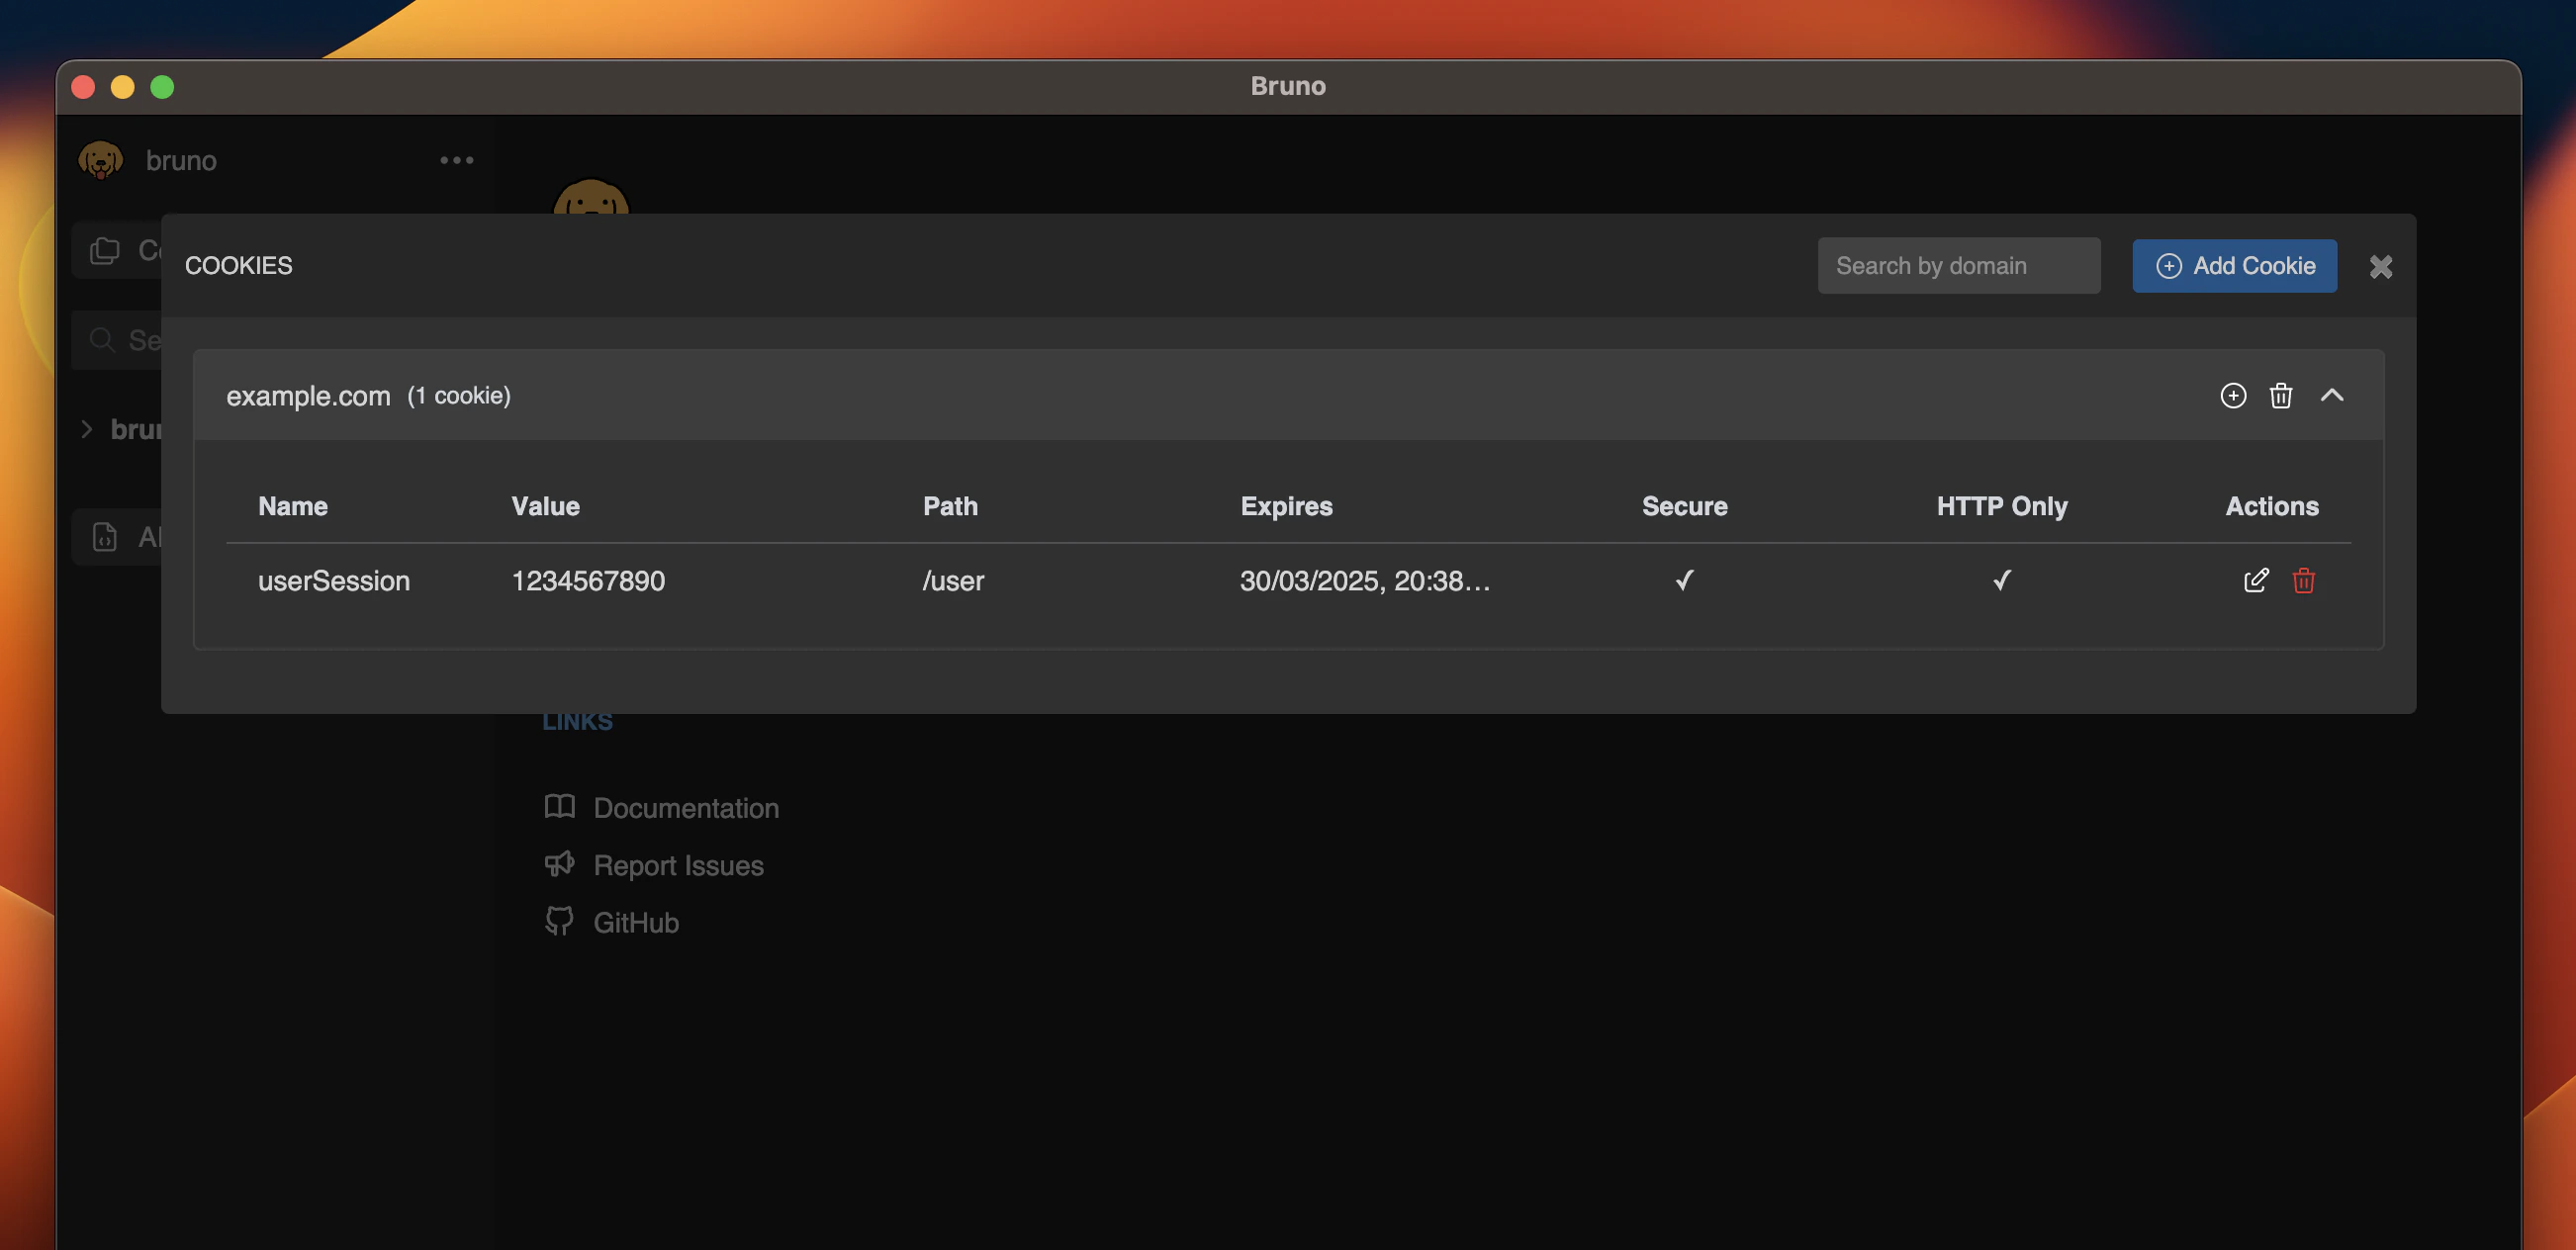The height and width of the screenshot is (1250, 2576).
Task: Collapse the example.com cookie group chevron
Action: tap(2331, 395)
